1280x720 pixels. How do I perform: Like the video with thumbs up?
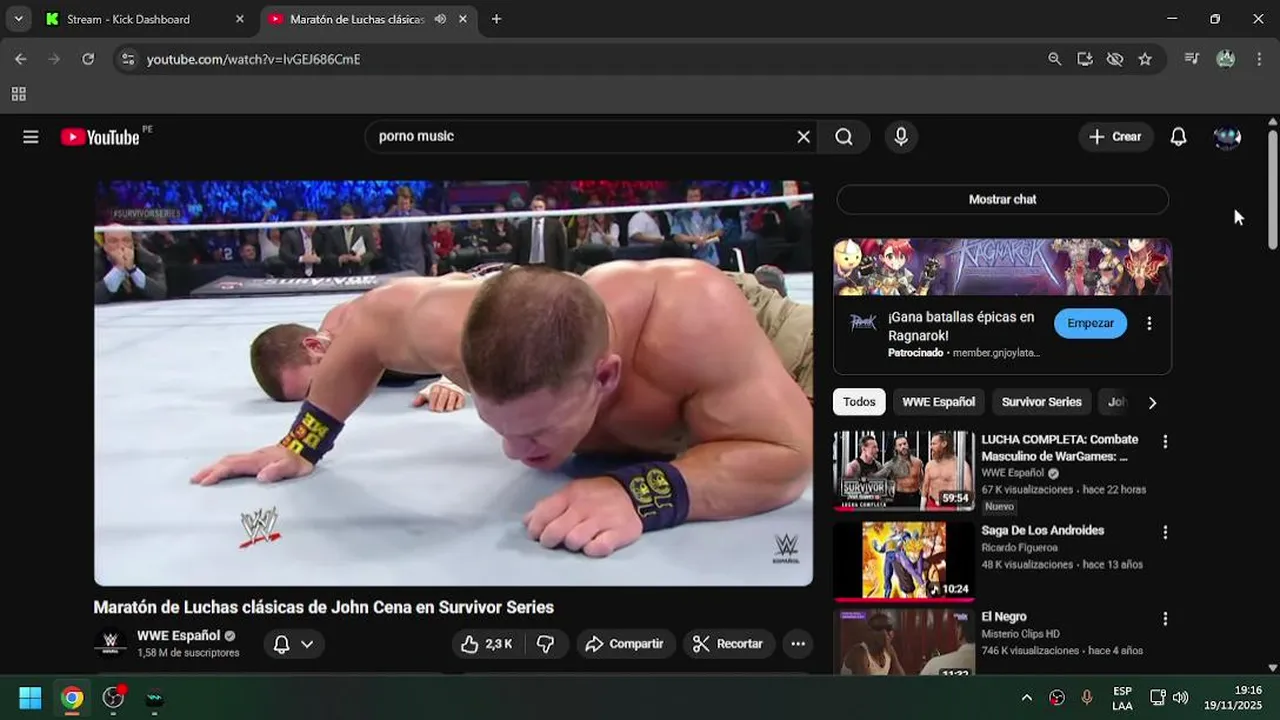485,644
